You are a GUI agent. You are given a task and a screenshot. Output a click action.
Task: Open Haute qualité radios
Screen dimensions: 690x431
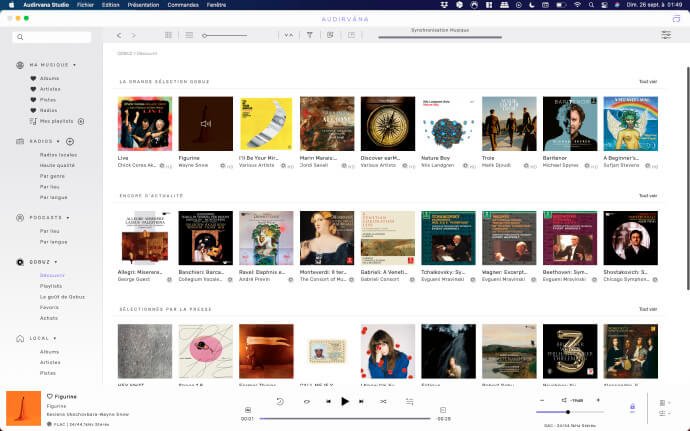tap(57, 166)
